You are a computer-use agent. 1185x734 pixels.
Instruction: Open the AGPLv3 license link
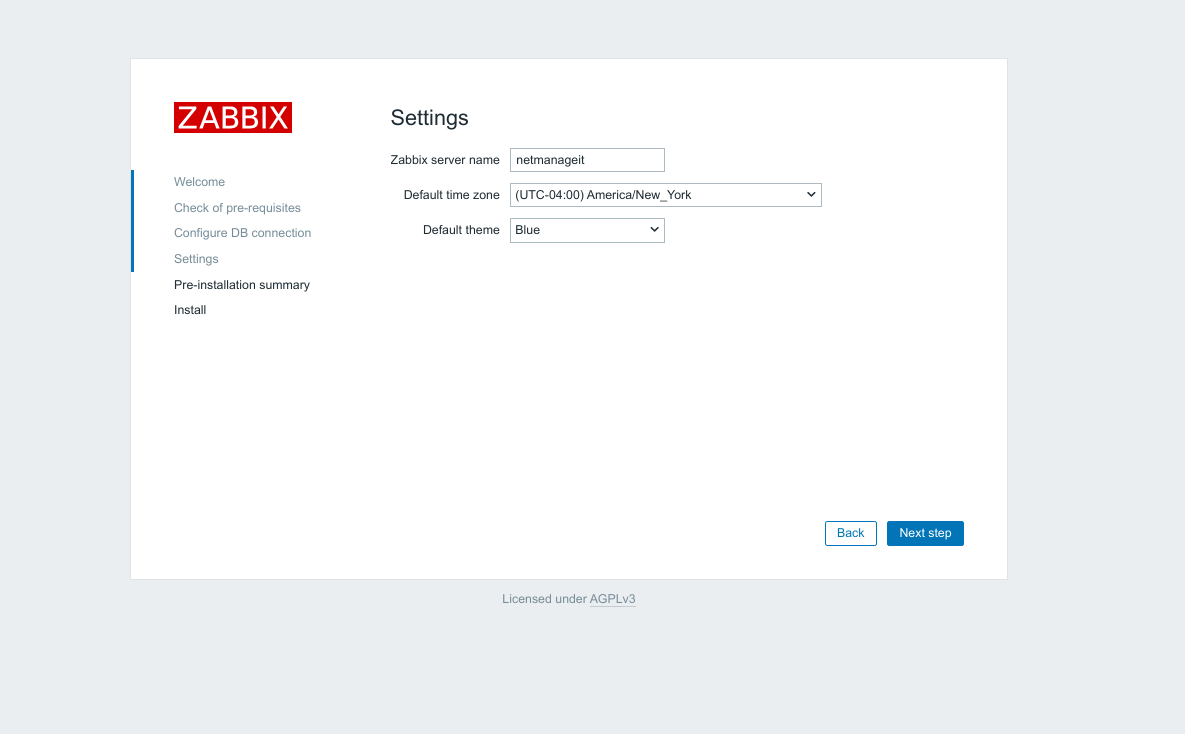tap(612, 599)
